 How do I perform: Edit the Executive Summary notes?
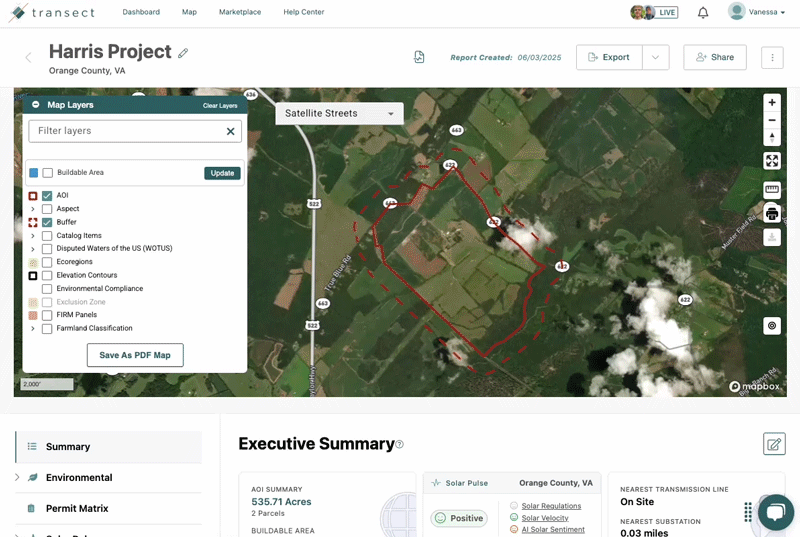(773, 444)
